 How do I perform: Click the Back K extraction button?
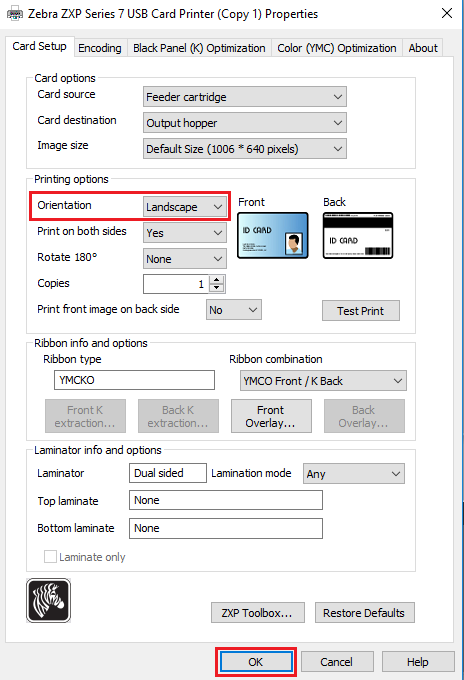coord(178,416)
